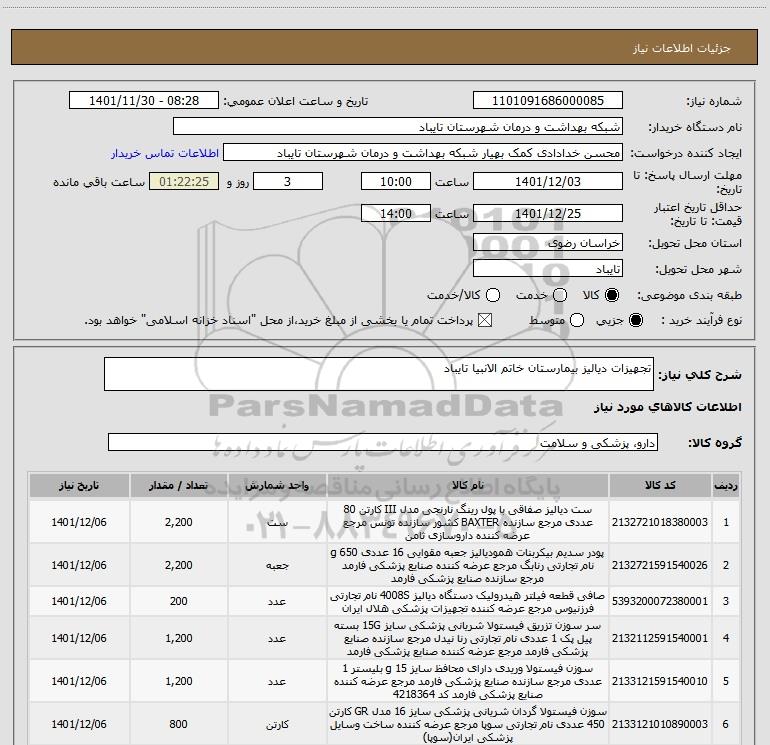Click the تاریخ نیاز column header

point(79,486)
